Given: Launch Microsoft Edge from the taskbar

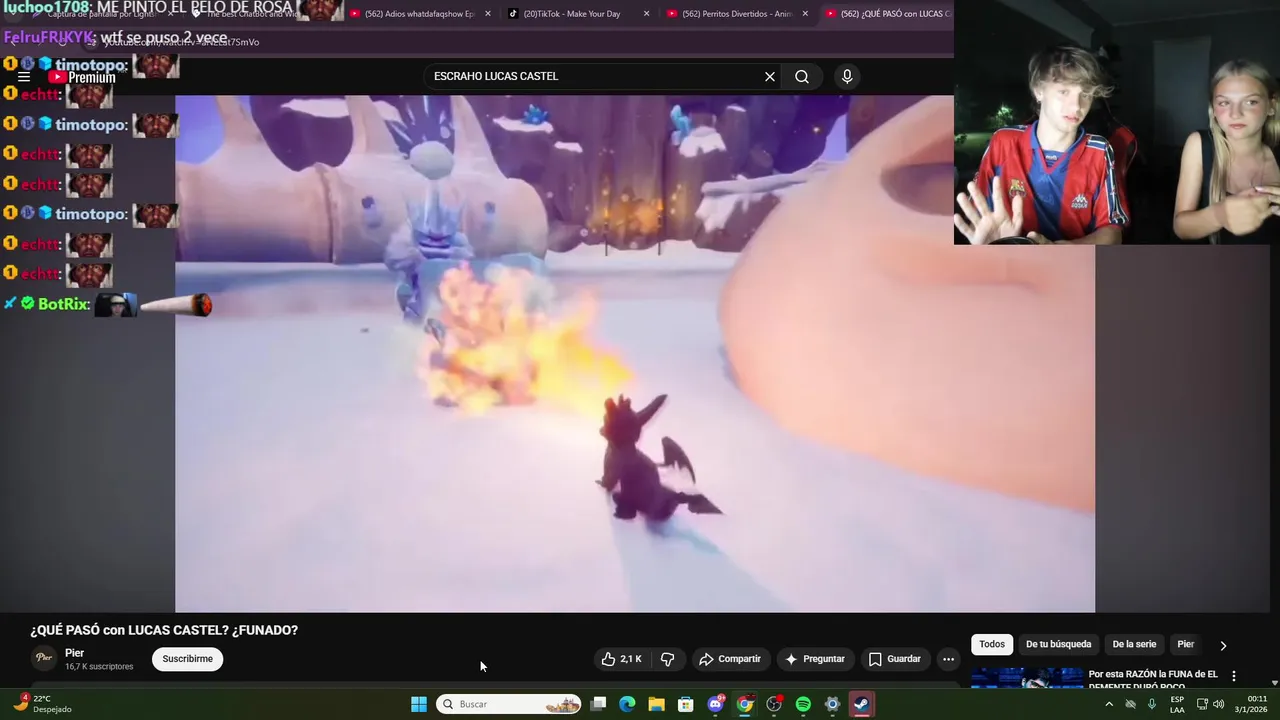Looking at the screenshot, I should (x=627, y=704).
